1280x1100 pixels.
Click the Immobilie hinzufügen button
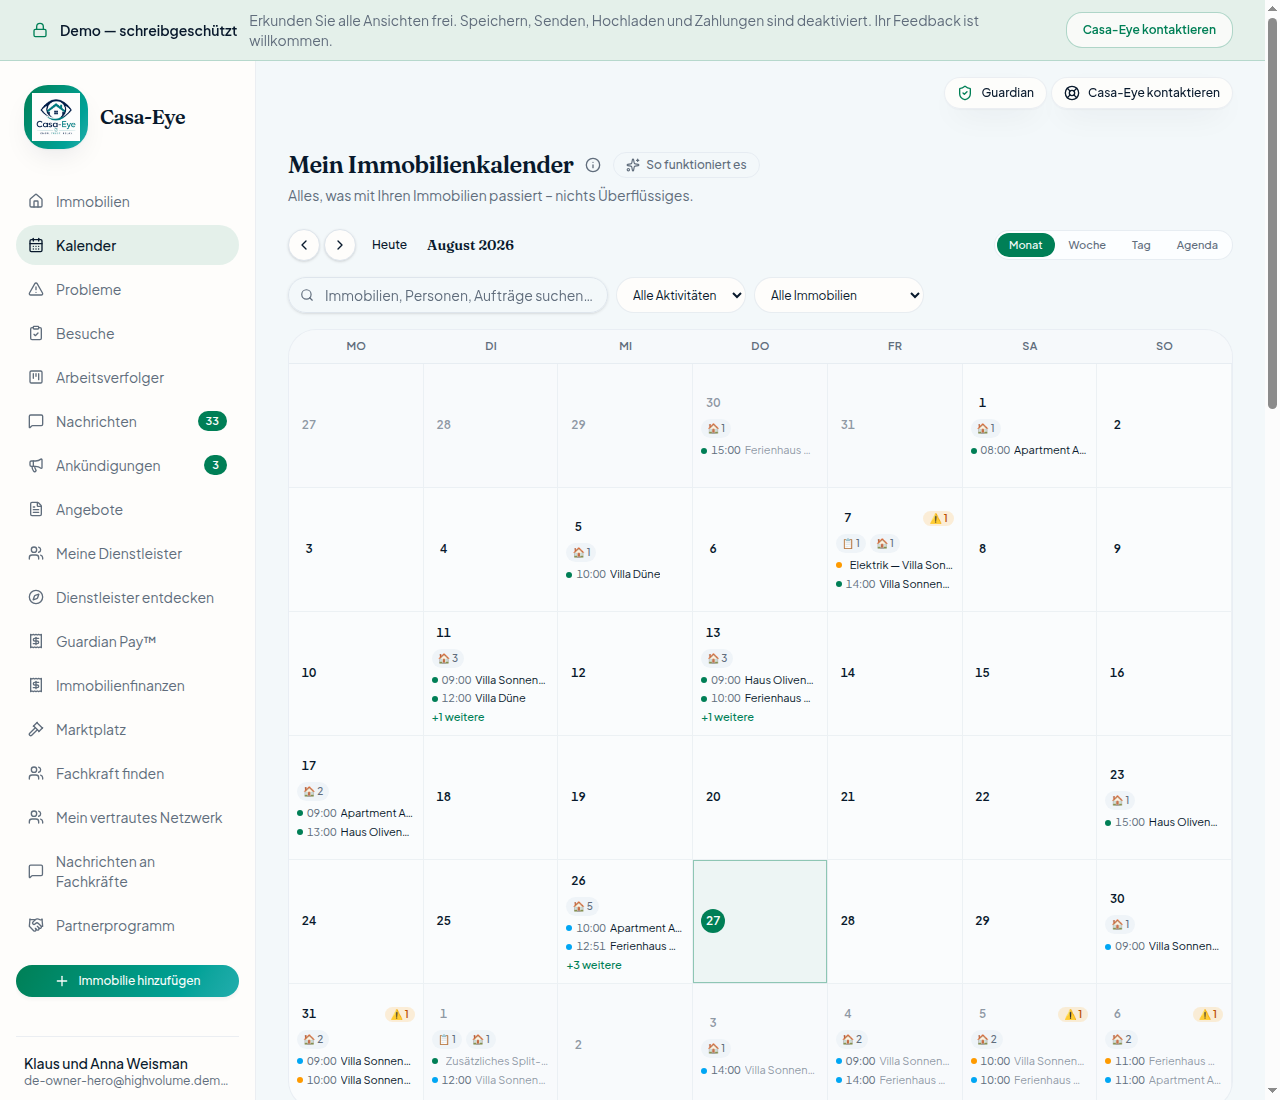(x=127, y=981)
